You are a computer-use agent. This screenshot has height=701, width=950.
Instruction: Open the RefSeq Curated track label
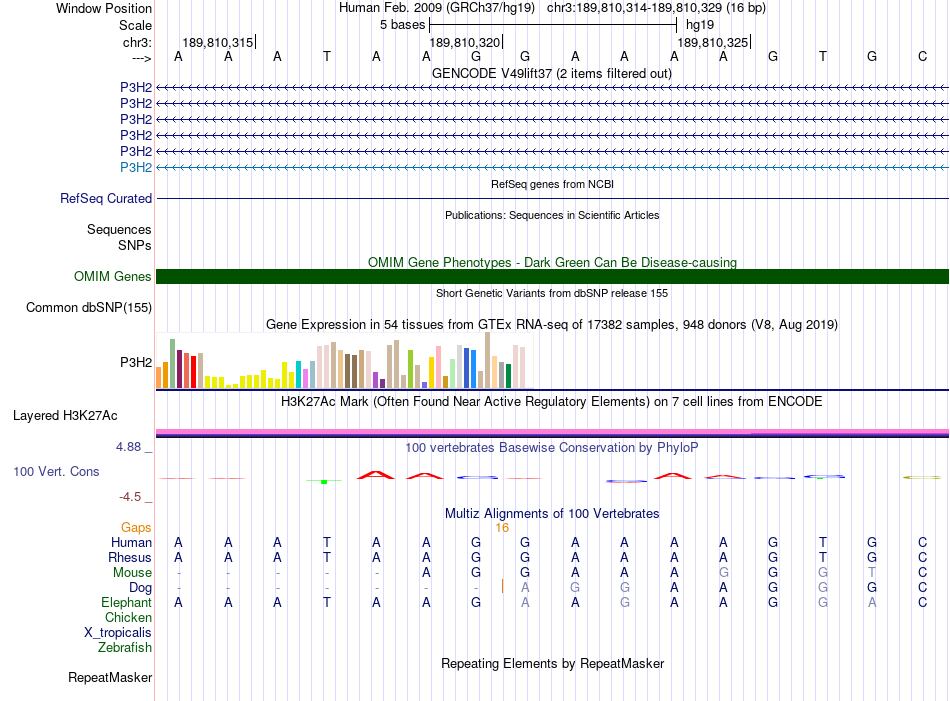[x=106, y=198]
